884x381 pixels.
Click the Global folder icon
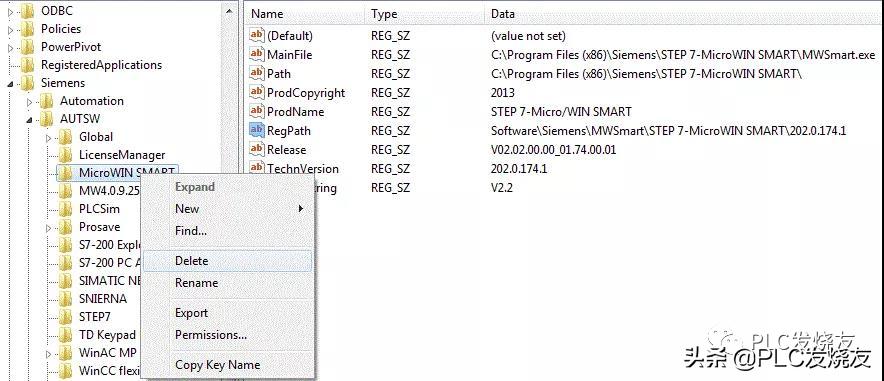66,137
